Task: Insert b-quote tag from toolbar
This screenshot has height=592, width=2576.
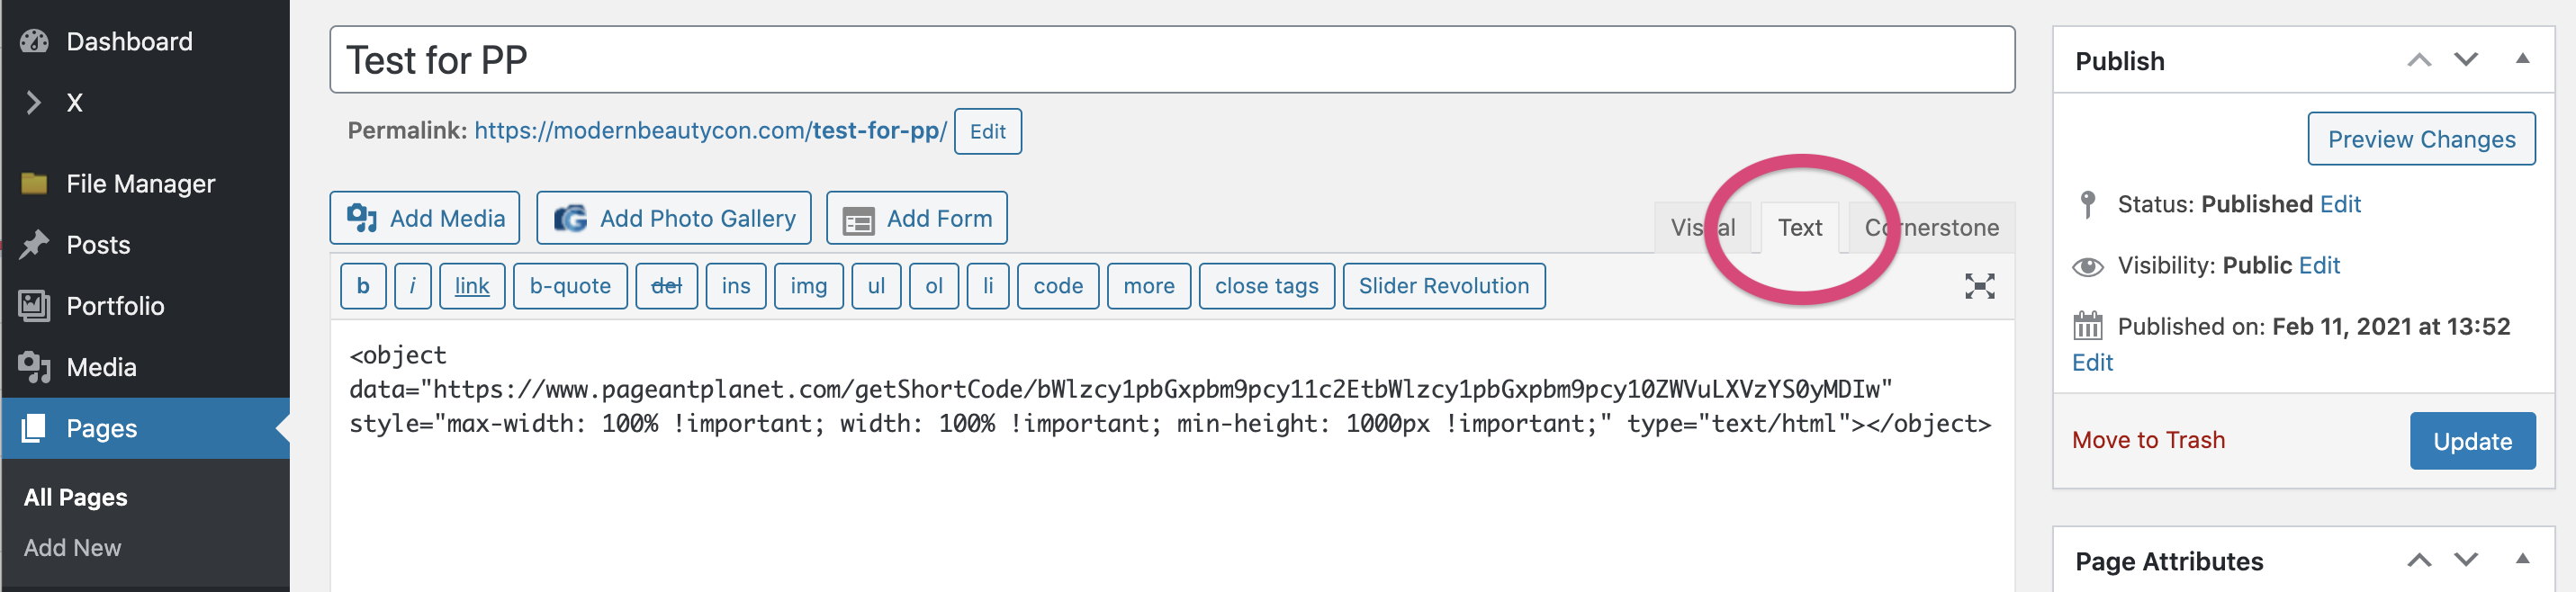Action: tap(570, 286)
